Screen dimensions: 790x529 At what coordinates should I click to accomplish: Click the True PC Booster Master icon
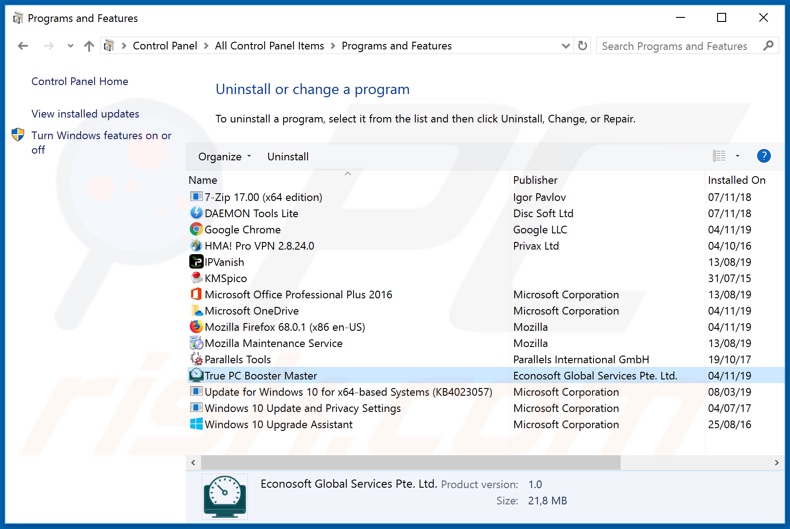point(196,375)
